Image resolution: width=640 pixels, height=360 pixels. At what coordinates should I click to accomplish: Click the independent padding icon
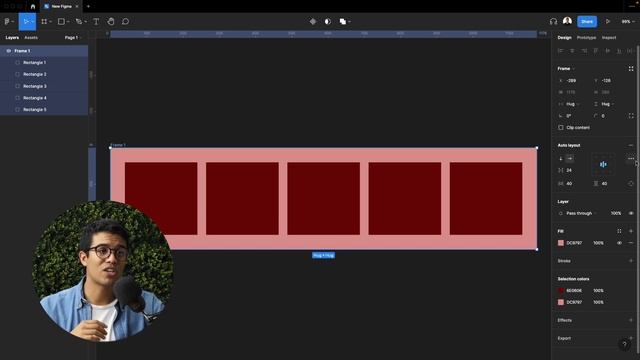(631, 184)
